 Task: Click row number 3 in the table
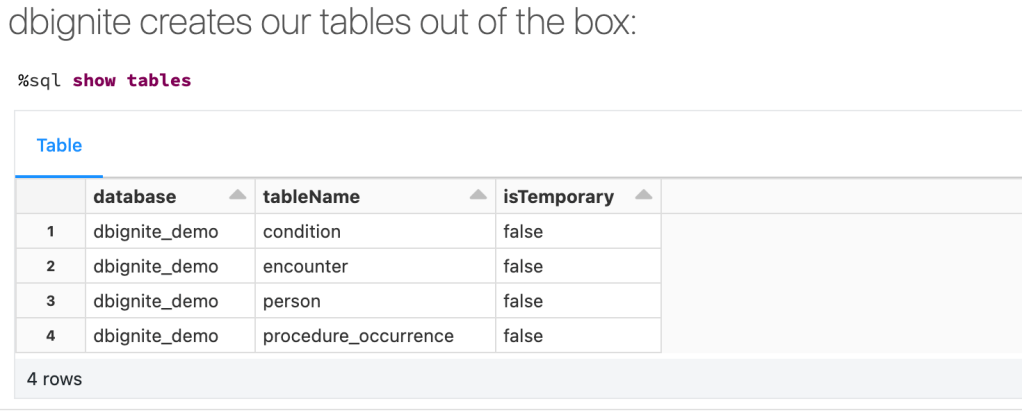click(x=50, y=301)
